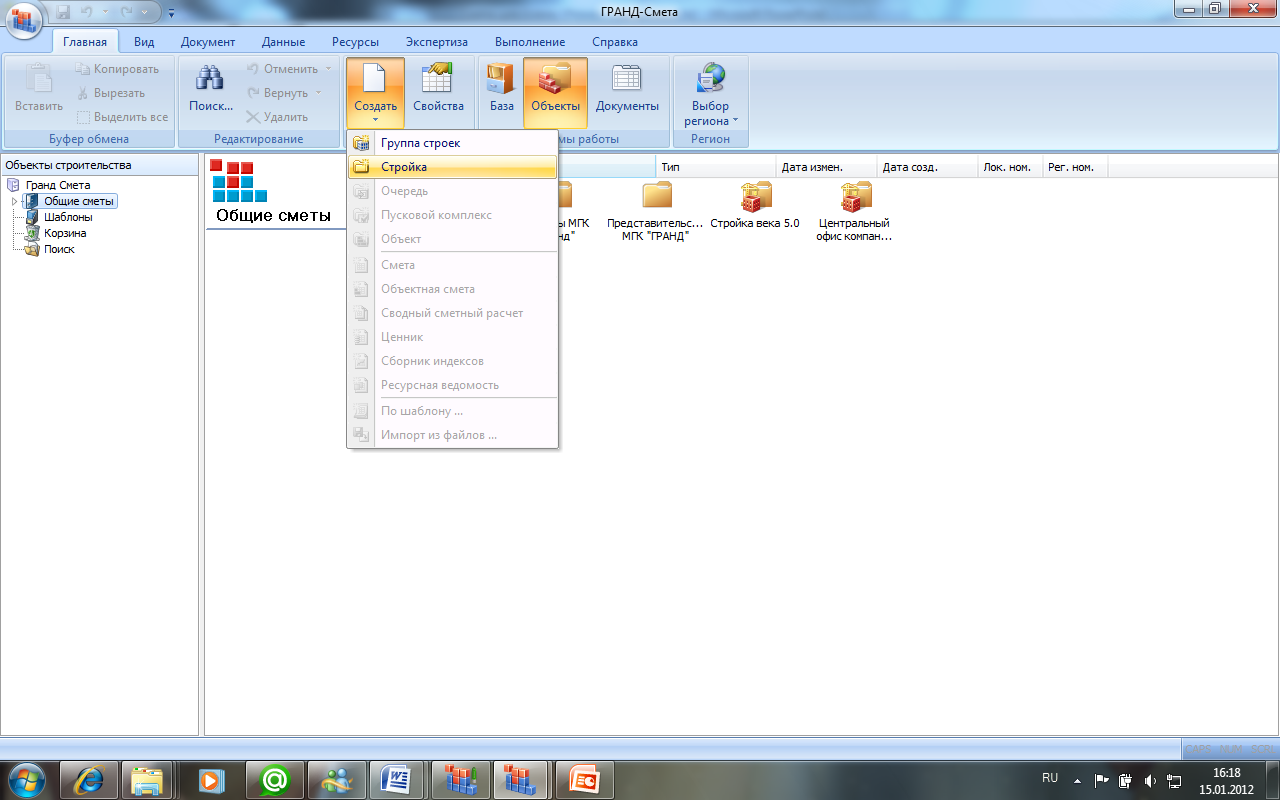Sort by the Тип column header
This screenshot has height=800, width=1280.
click(716, 167)
